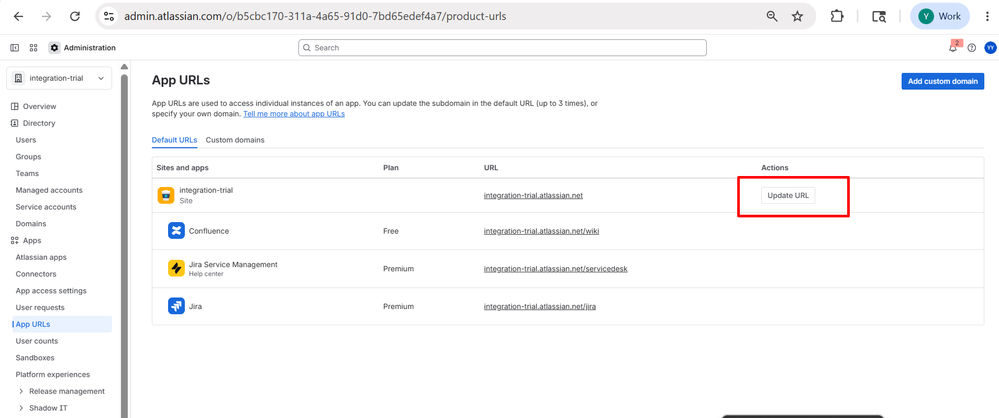Go back with the browser back arrow

[x=18, y=17]
